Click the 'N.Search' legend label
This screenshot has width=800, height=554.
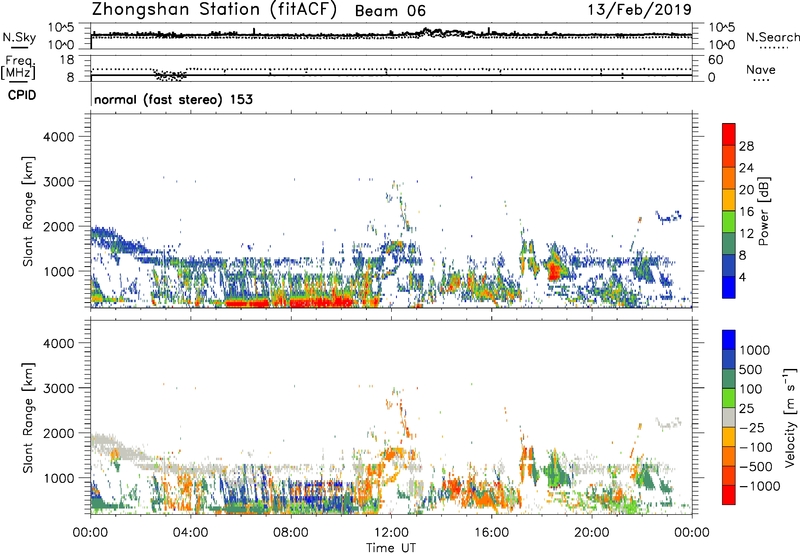[x=772, y=37]
